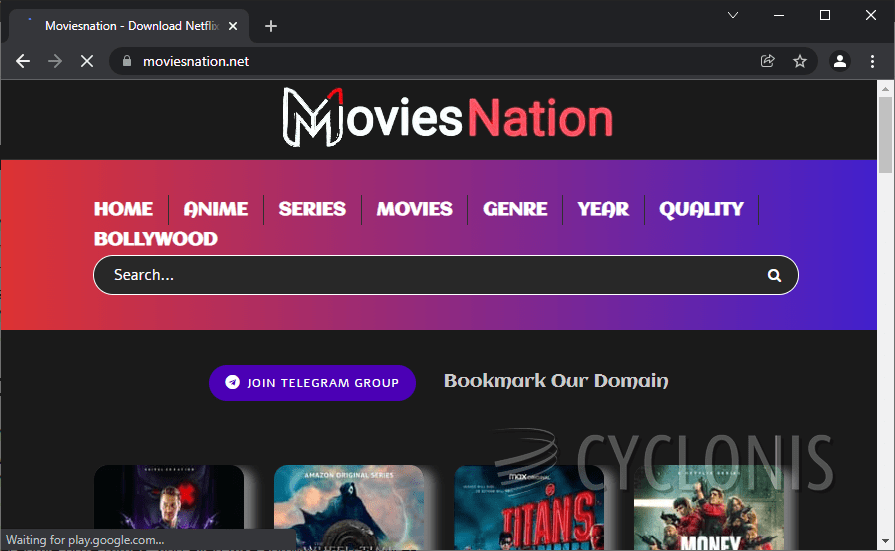Click the MoviesNation logo

[447, 118]
